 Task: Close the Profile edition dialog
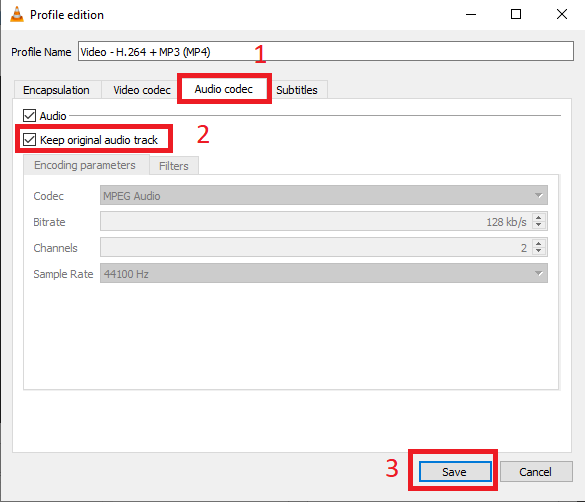click(x=561, y=15)
